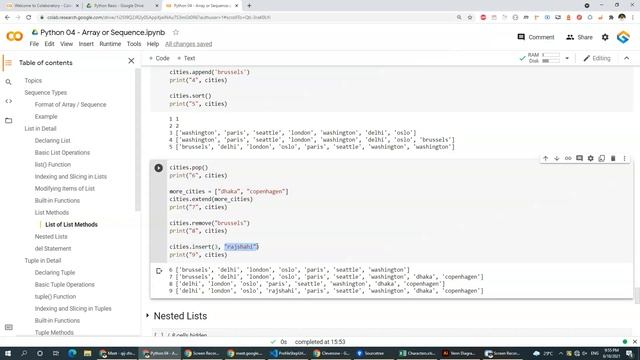Mirror the cell in a tab
Viewport: 640px width, 360px height.
(602, 158)
